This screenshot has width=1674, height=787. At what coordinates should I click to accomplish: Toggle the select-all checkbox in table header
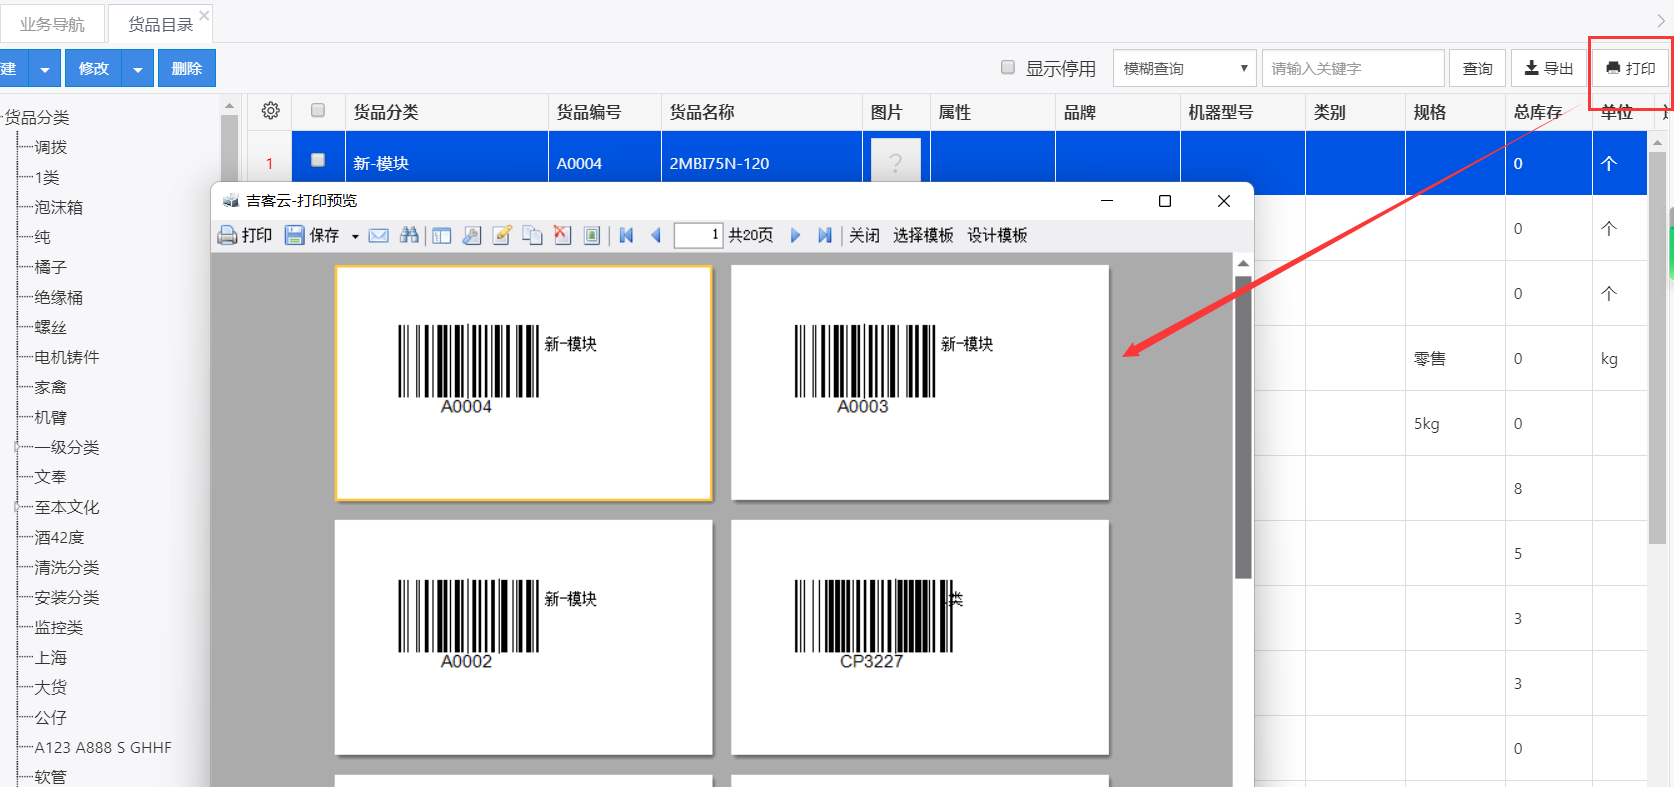point(318,110)
